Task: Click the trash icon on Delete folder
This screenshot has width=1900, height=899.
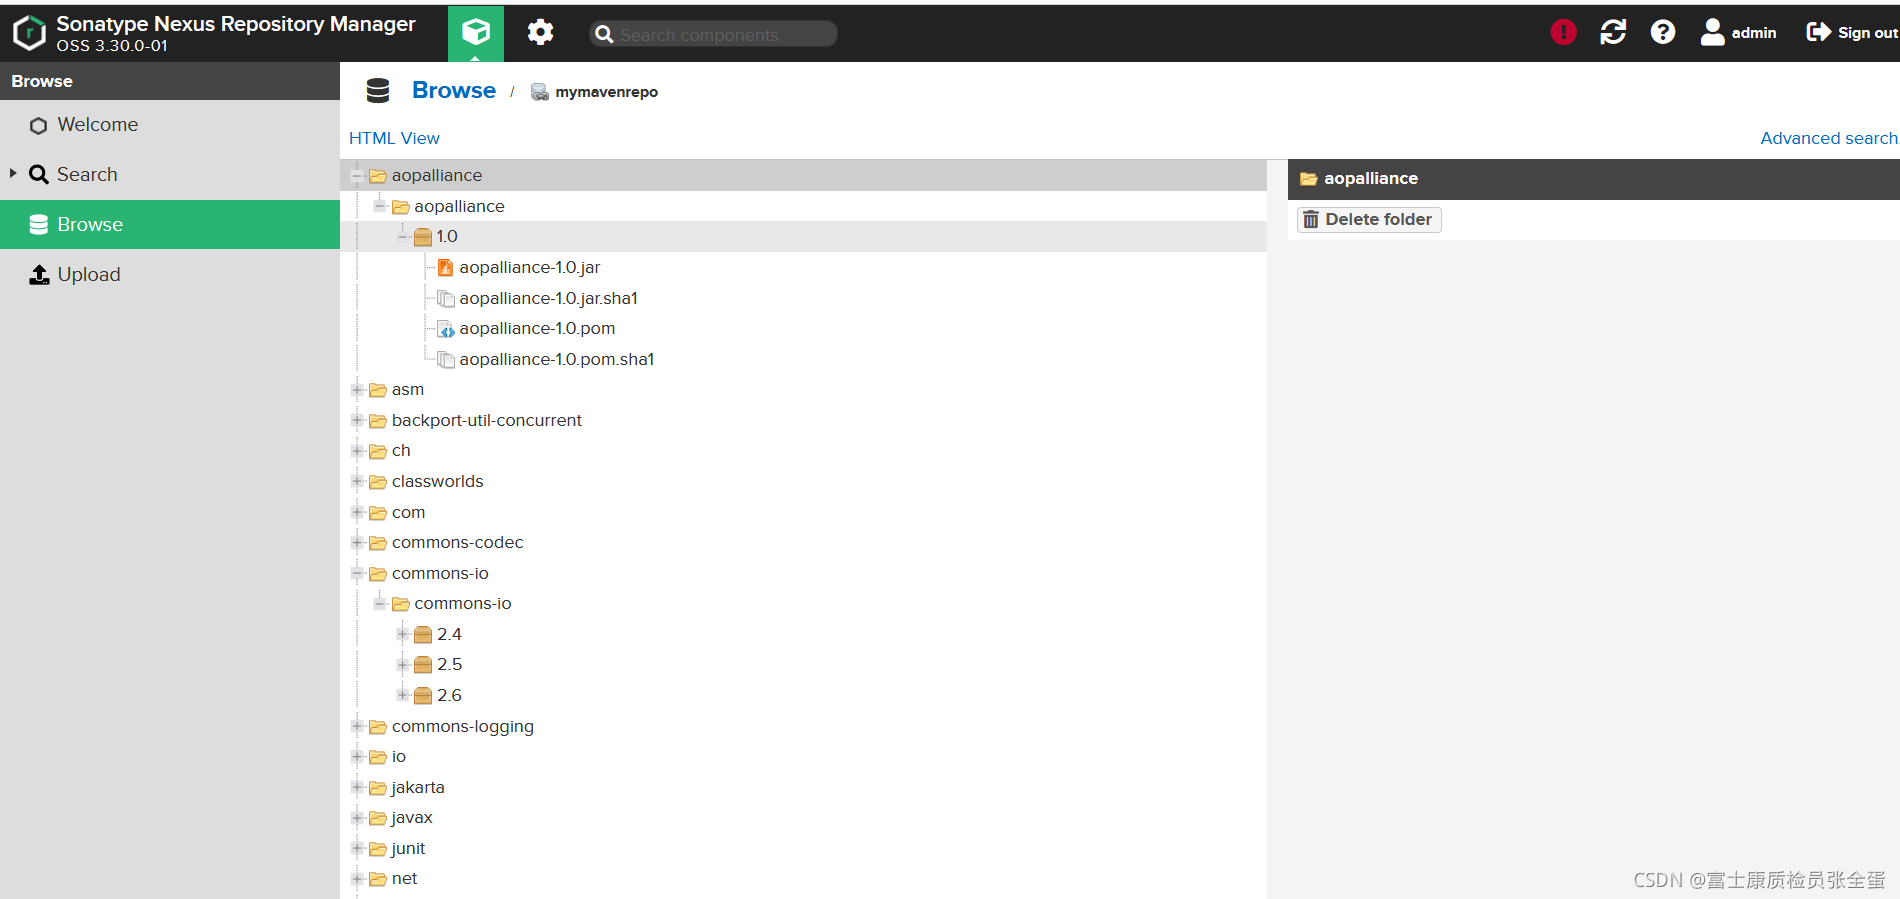Action: pos(1311,220)
